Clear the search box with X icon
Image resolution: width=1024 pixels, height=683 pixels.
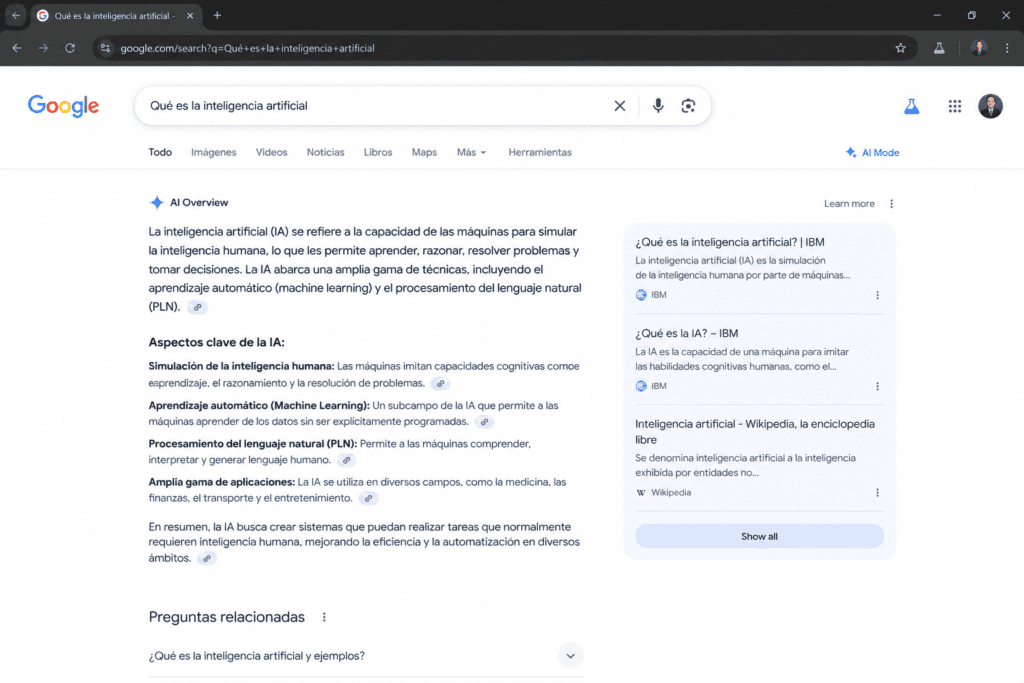(620, 106)
